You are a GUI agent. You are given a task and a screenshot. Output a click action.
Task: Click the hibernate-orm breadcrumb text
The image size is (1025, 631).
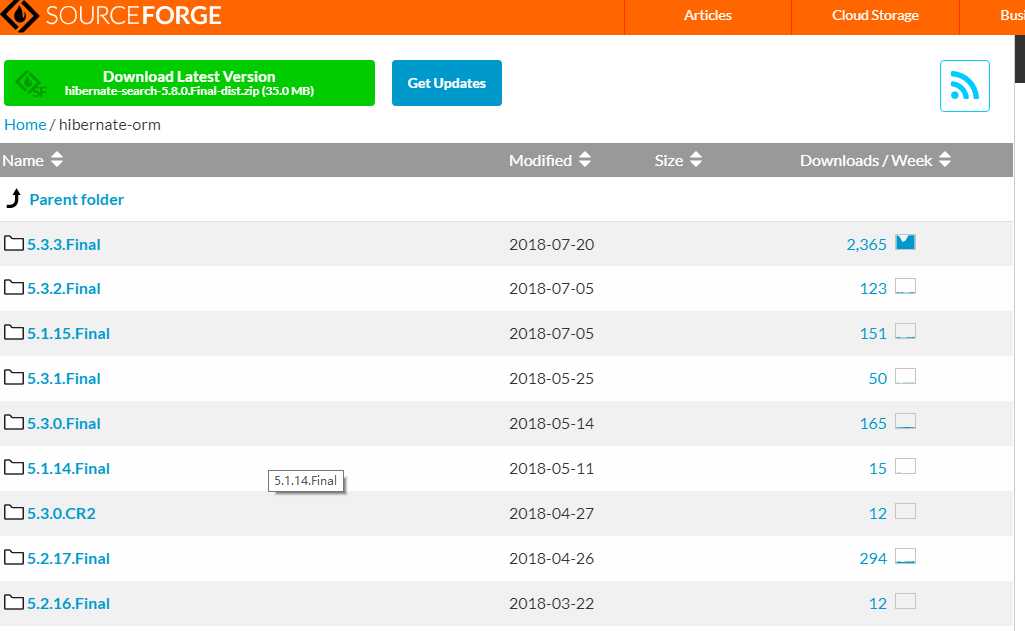point(110,125)
